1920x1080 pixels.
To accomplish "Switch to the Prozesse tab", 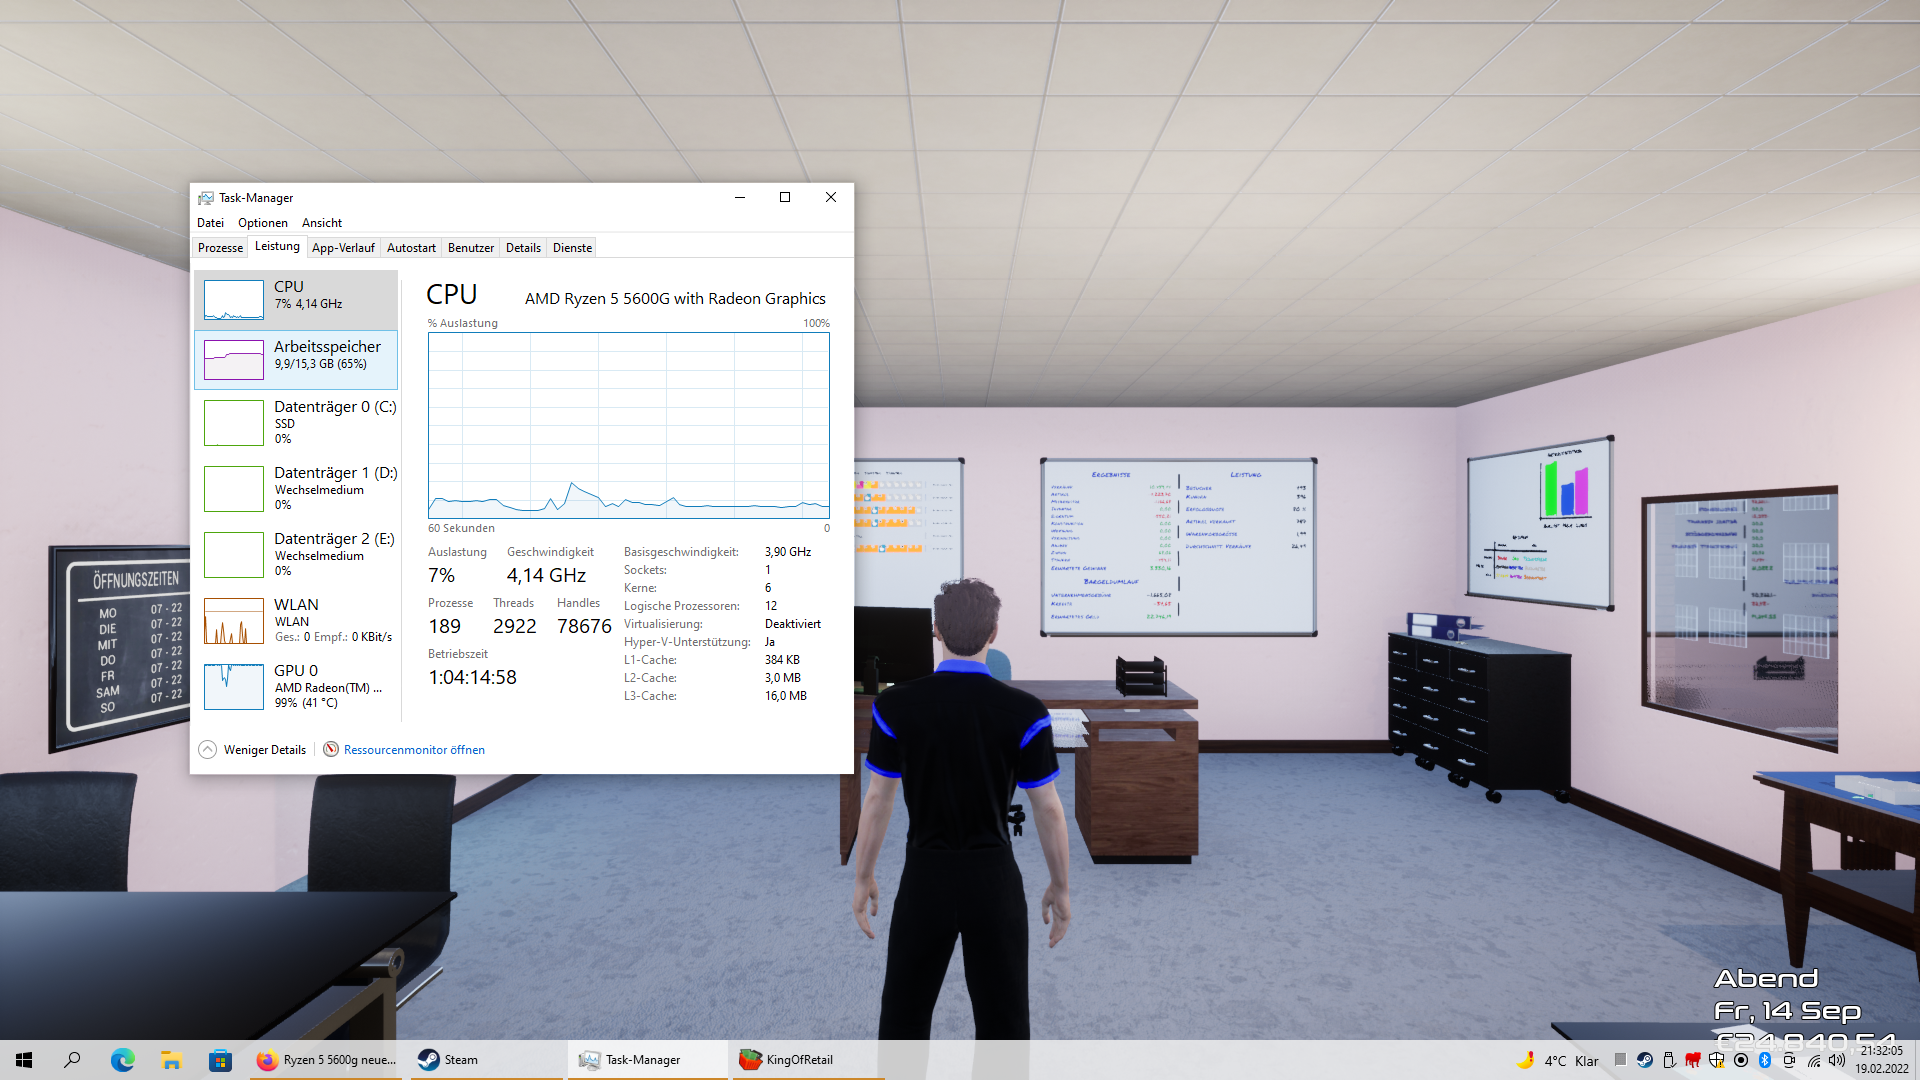I will [220, 248].
